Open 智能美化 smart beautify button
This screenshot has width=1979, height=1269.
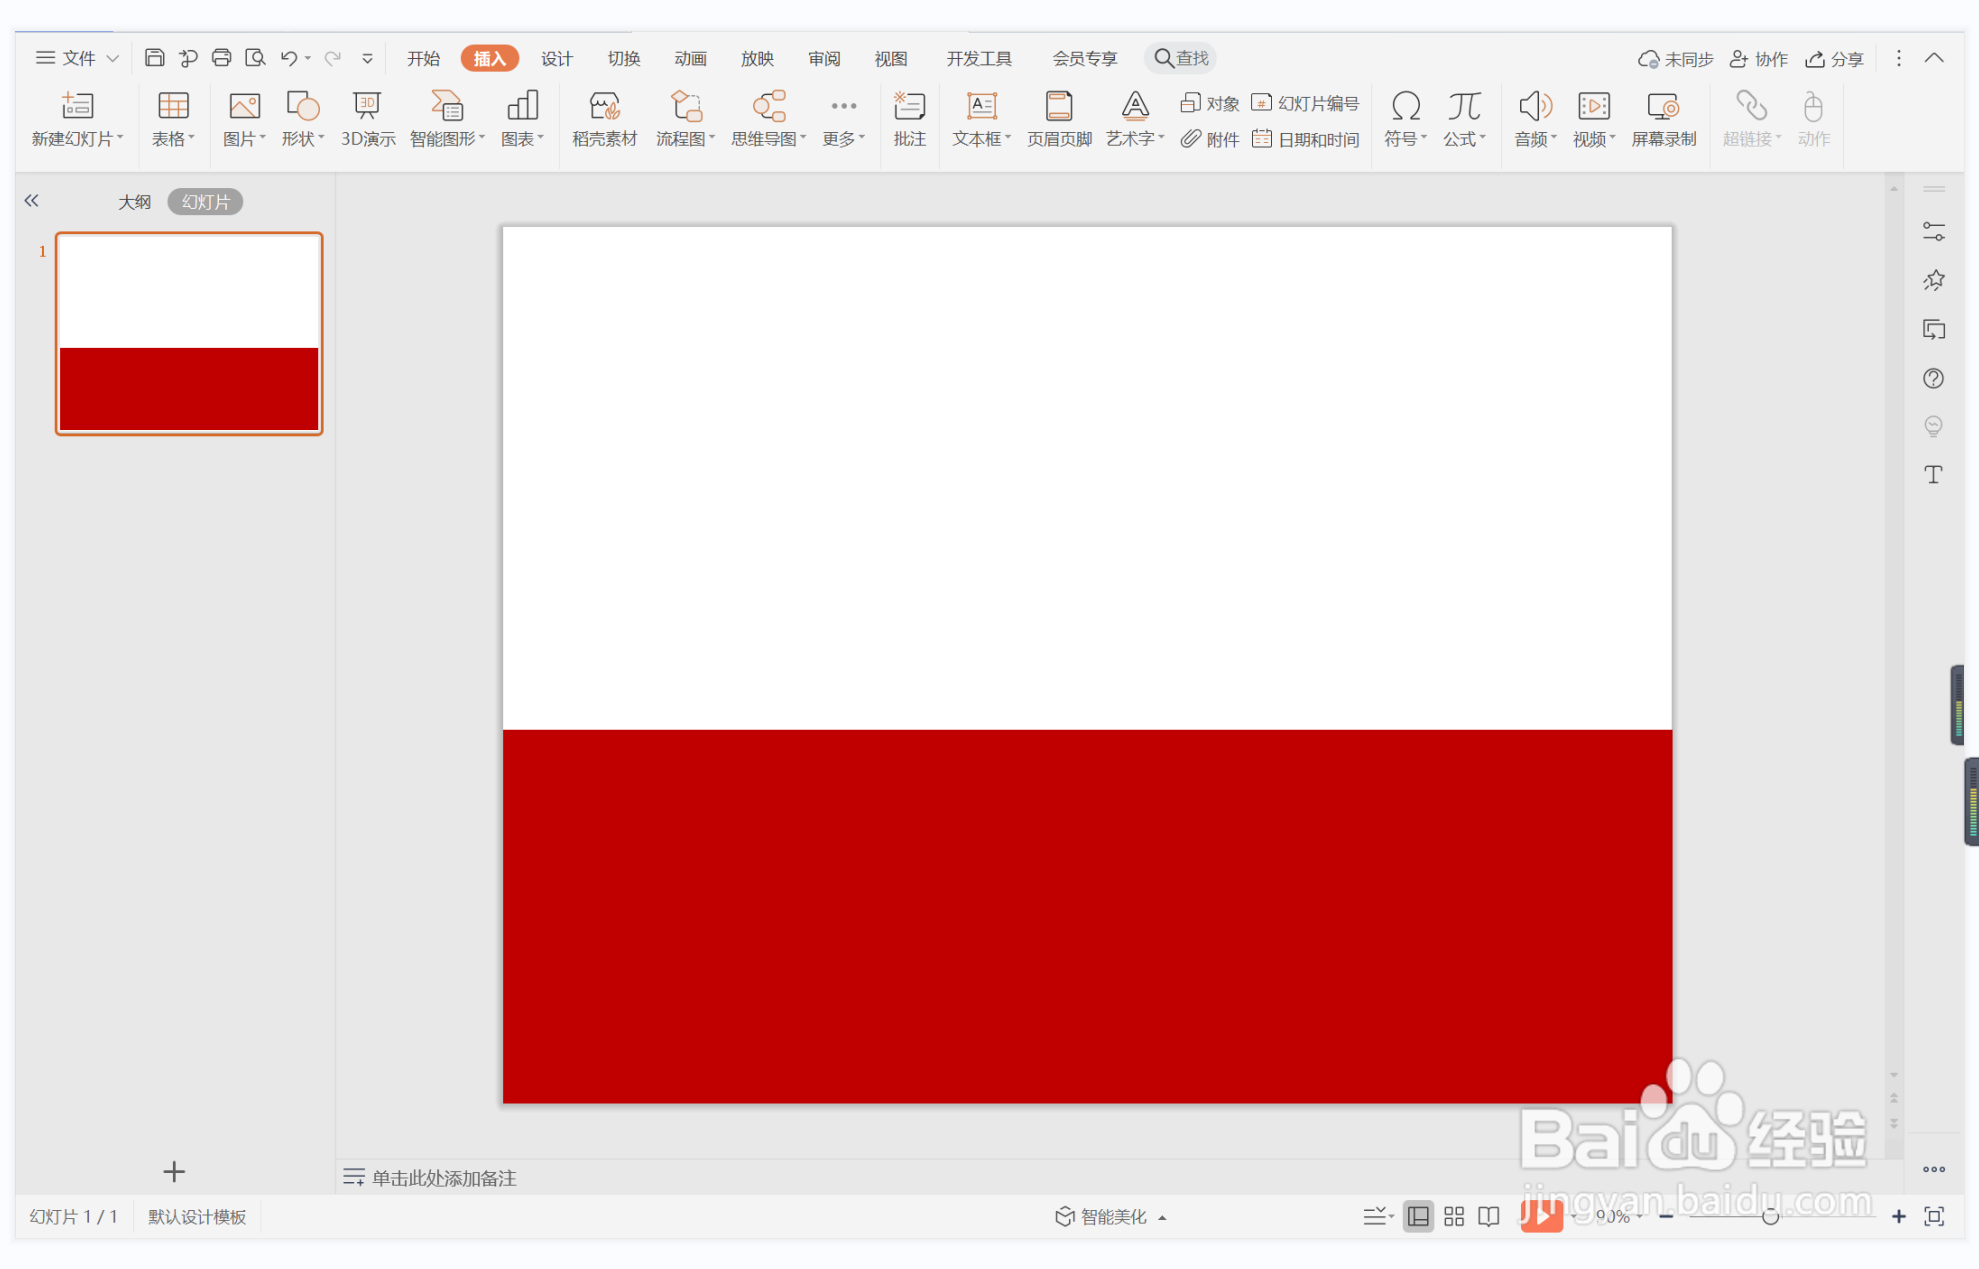pos(1111,1216)
